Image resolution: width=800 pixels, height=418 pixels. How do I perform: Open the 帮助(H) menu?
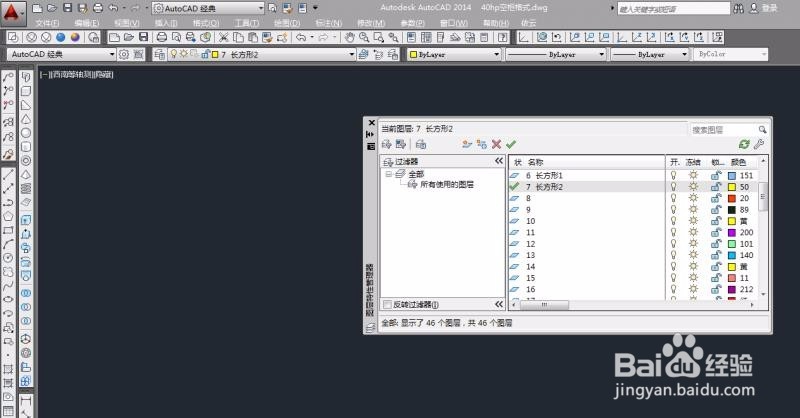pyautogui.click(x=496, y=23)
